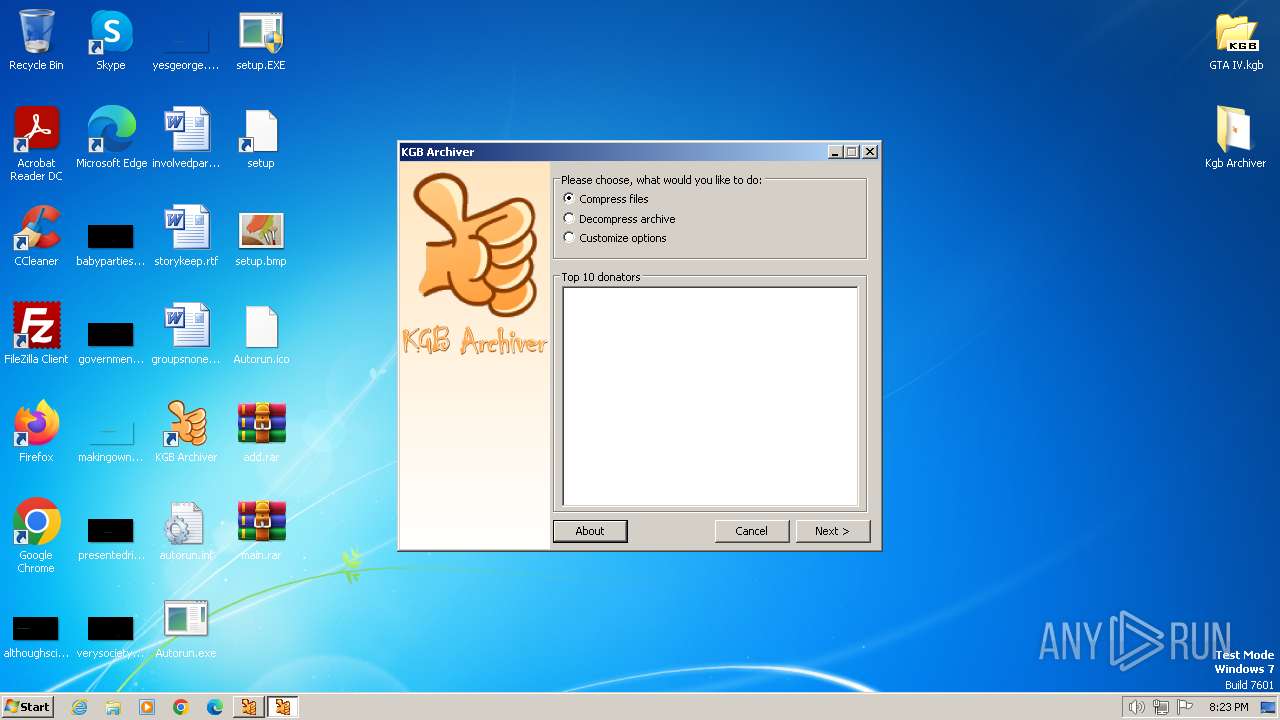Click the volume speaker tray icon
This screenshot has width=1280, height=720.
click(1136, 707)
